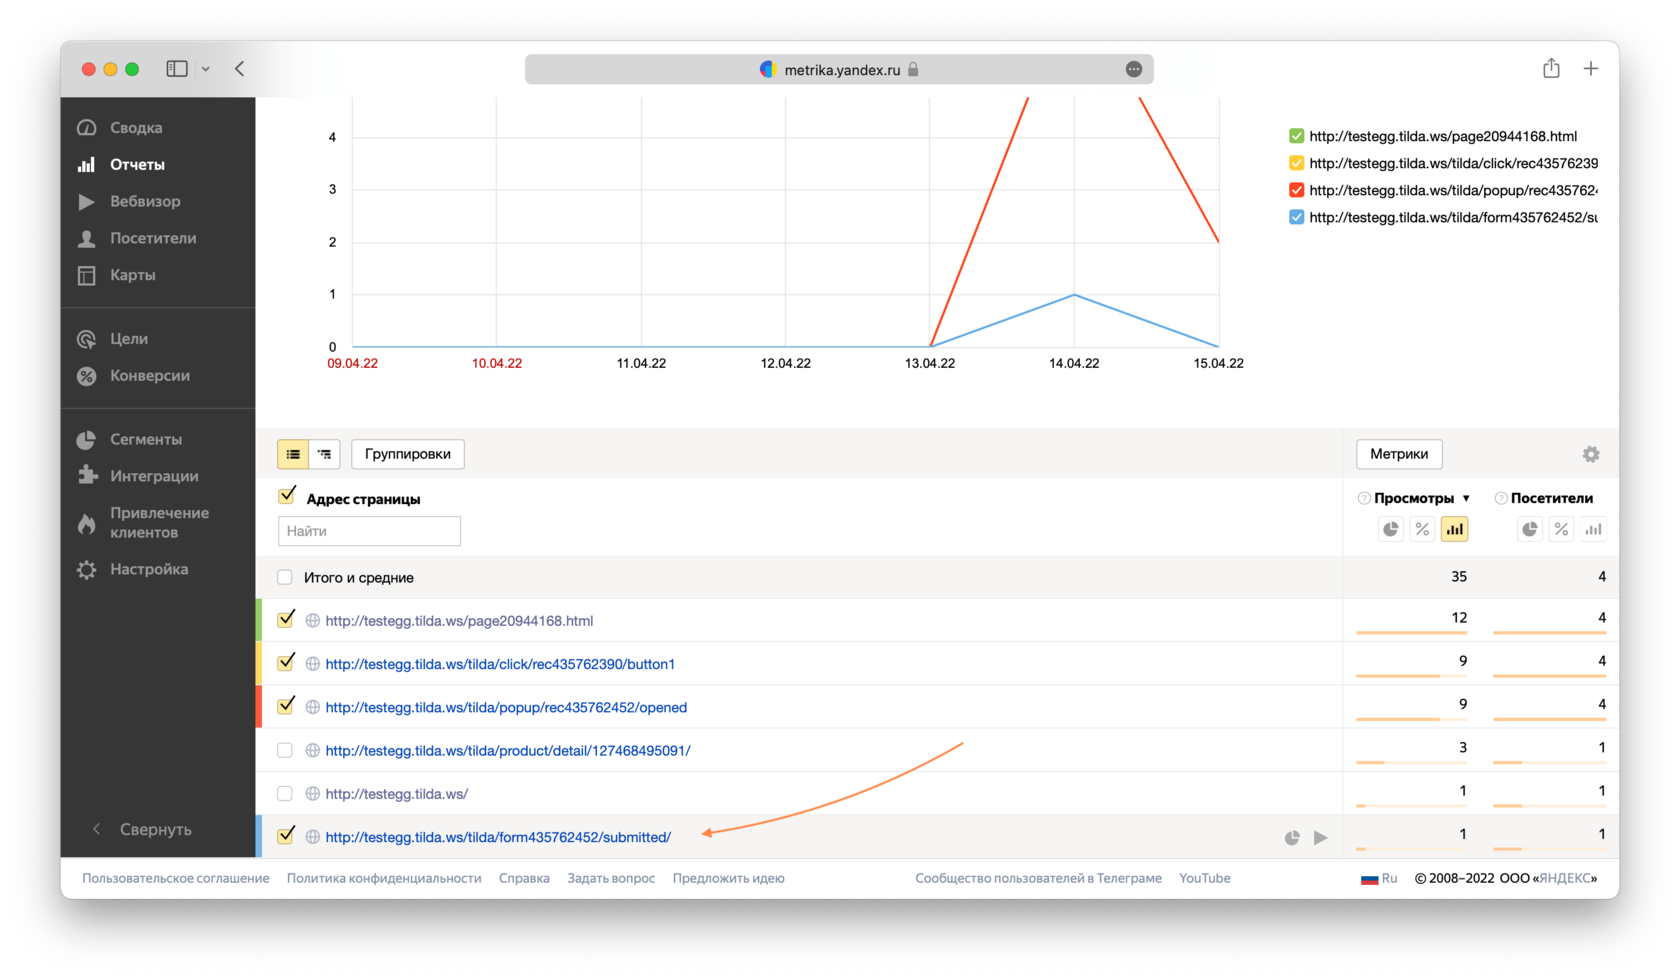Open the Сводка menu item

(x=136, y=128)
